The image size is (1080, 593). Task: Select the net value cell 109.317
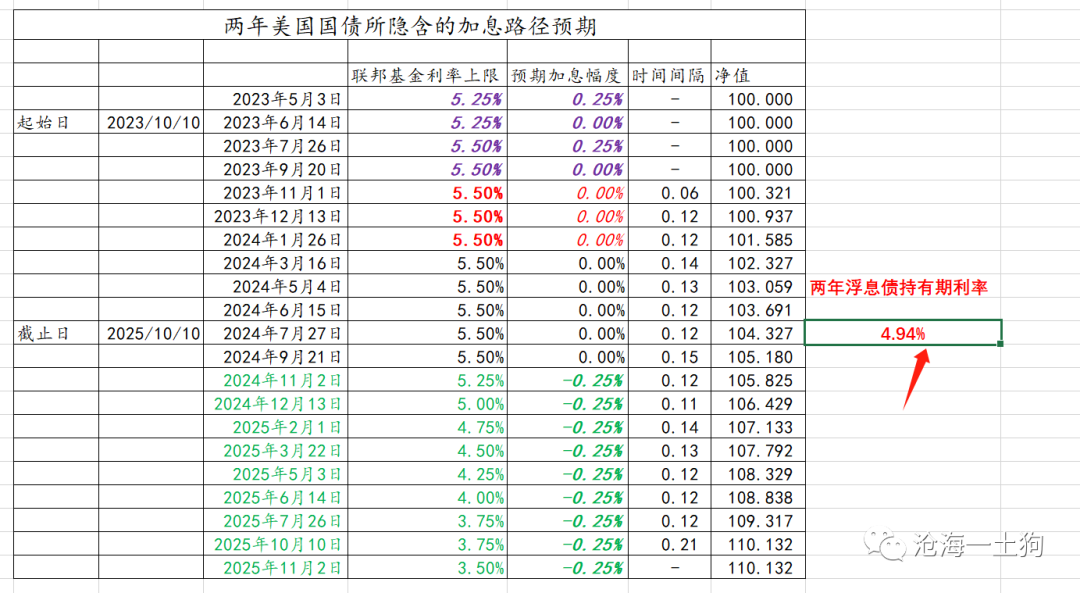coord(758,521)
